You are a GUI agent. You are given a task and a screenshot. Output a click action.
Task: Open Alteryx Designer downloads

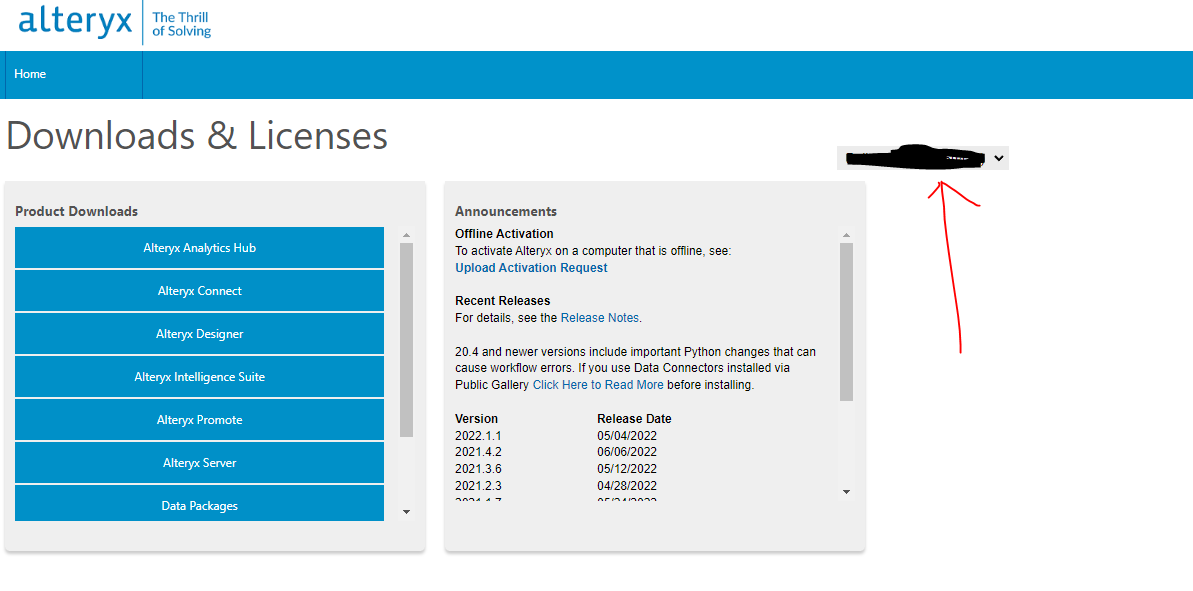coord(199,333)
